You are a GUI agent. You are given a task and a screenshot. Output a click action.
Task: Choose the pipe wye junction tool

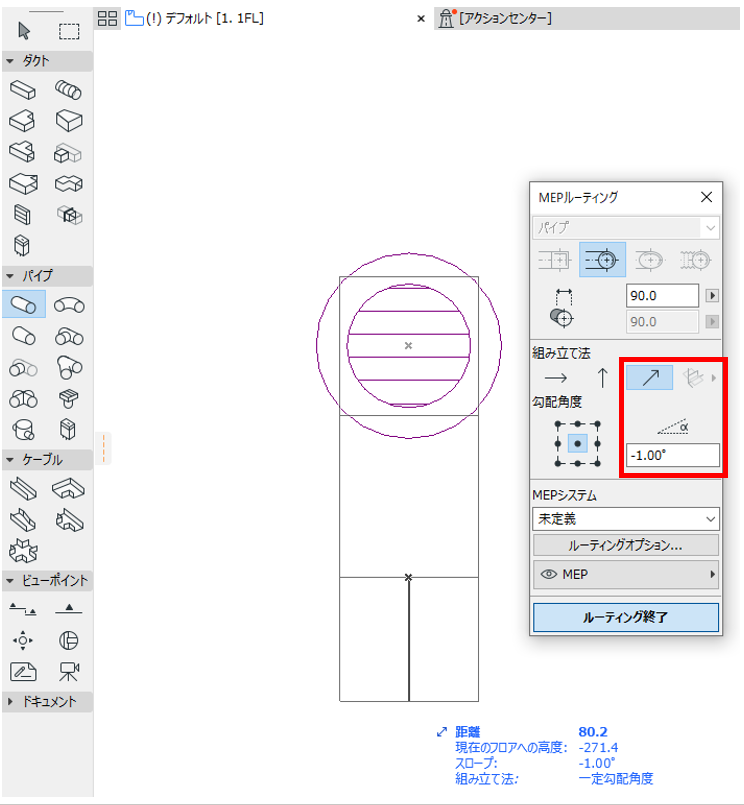(x=69, y=367)
